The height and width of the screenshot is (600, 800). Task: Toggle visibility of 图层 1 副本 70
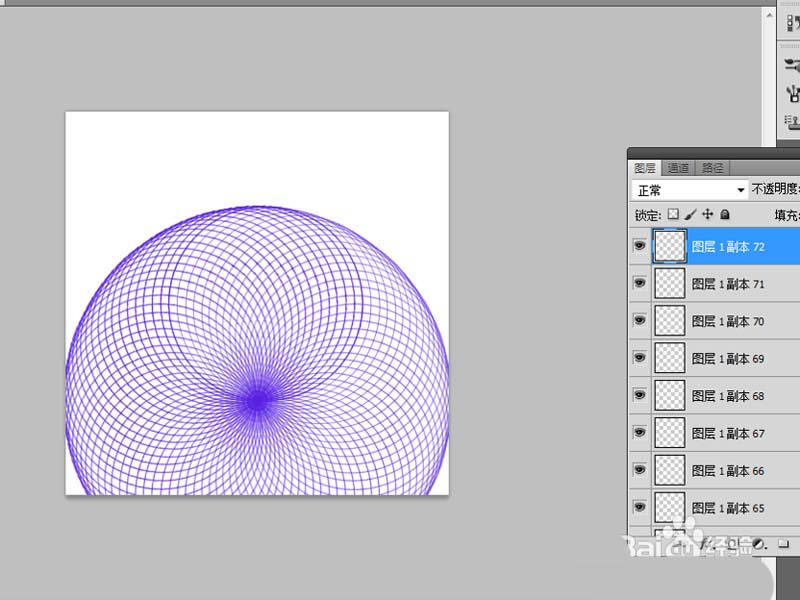tap(640, 321)
